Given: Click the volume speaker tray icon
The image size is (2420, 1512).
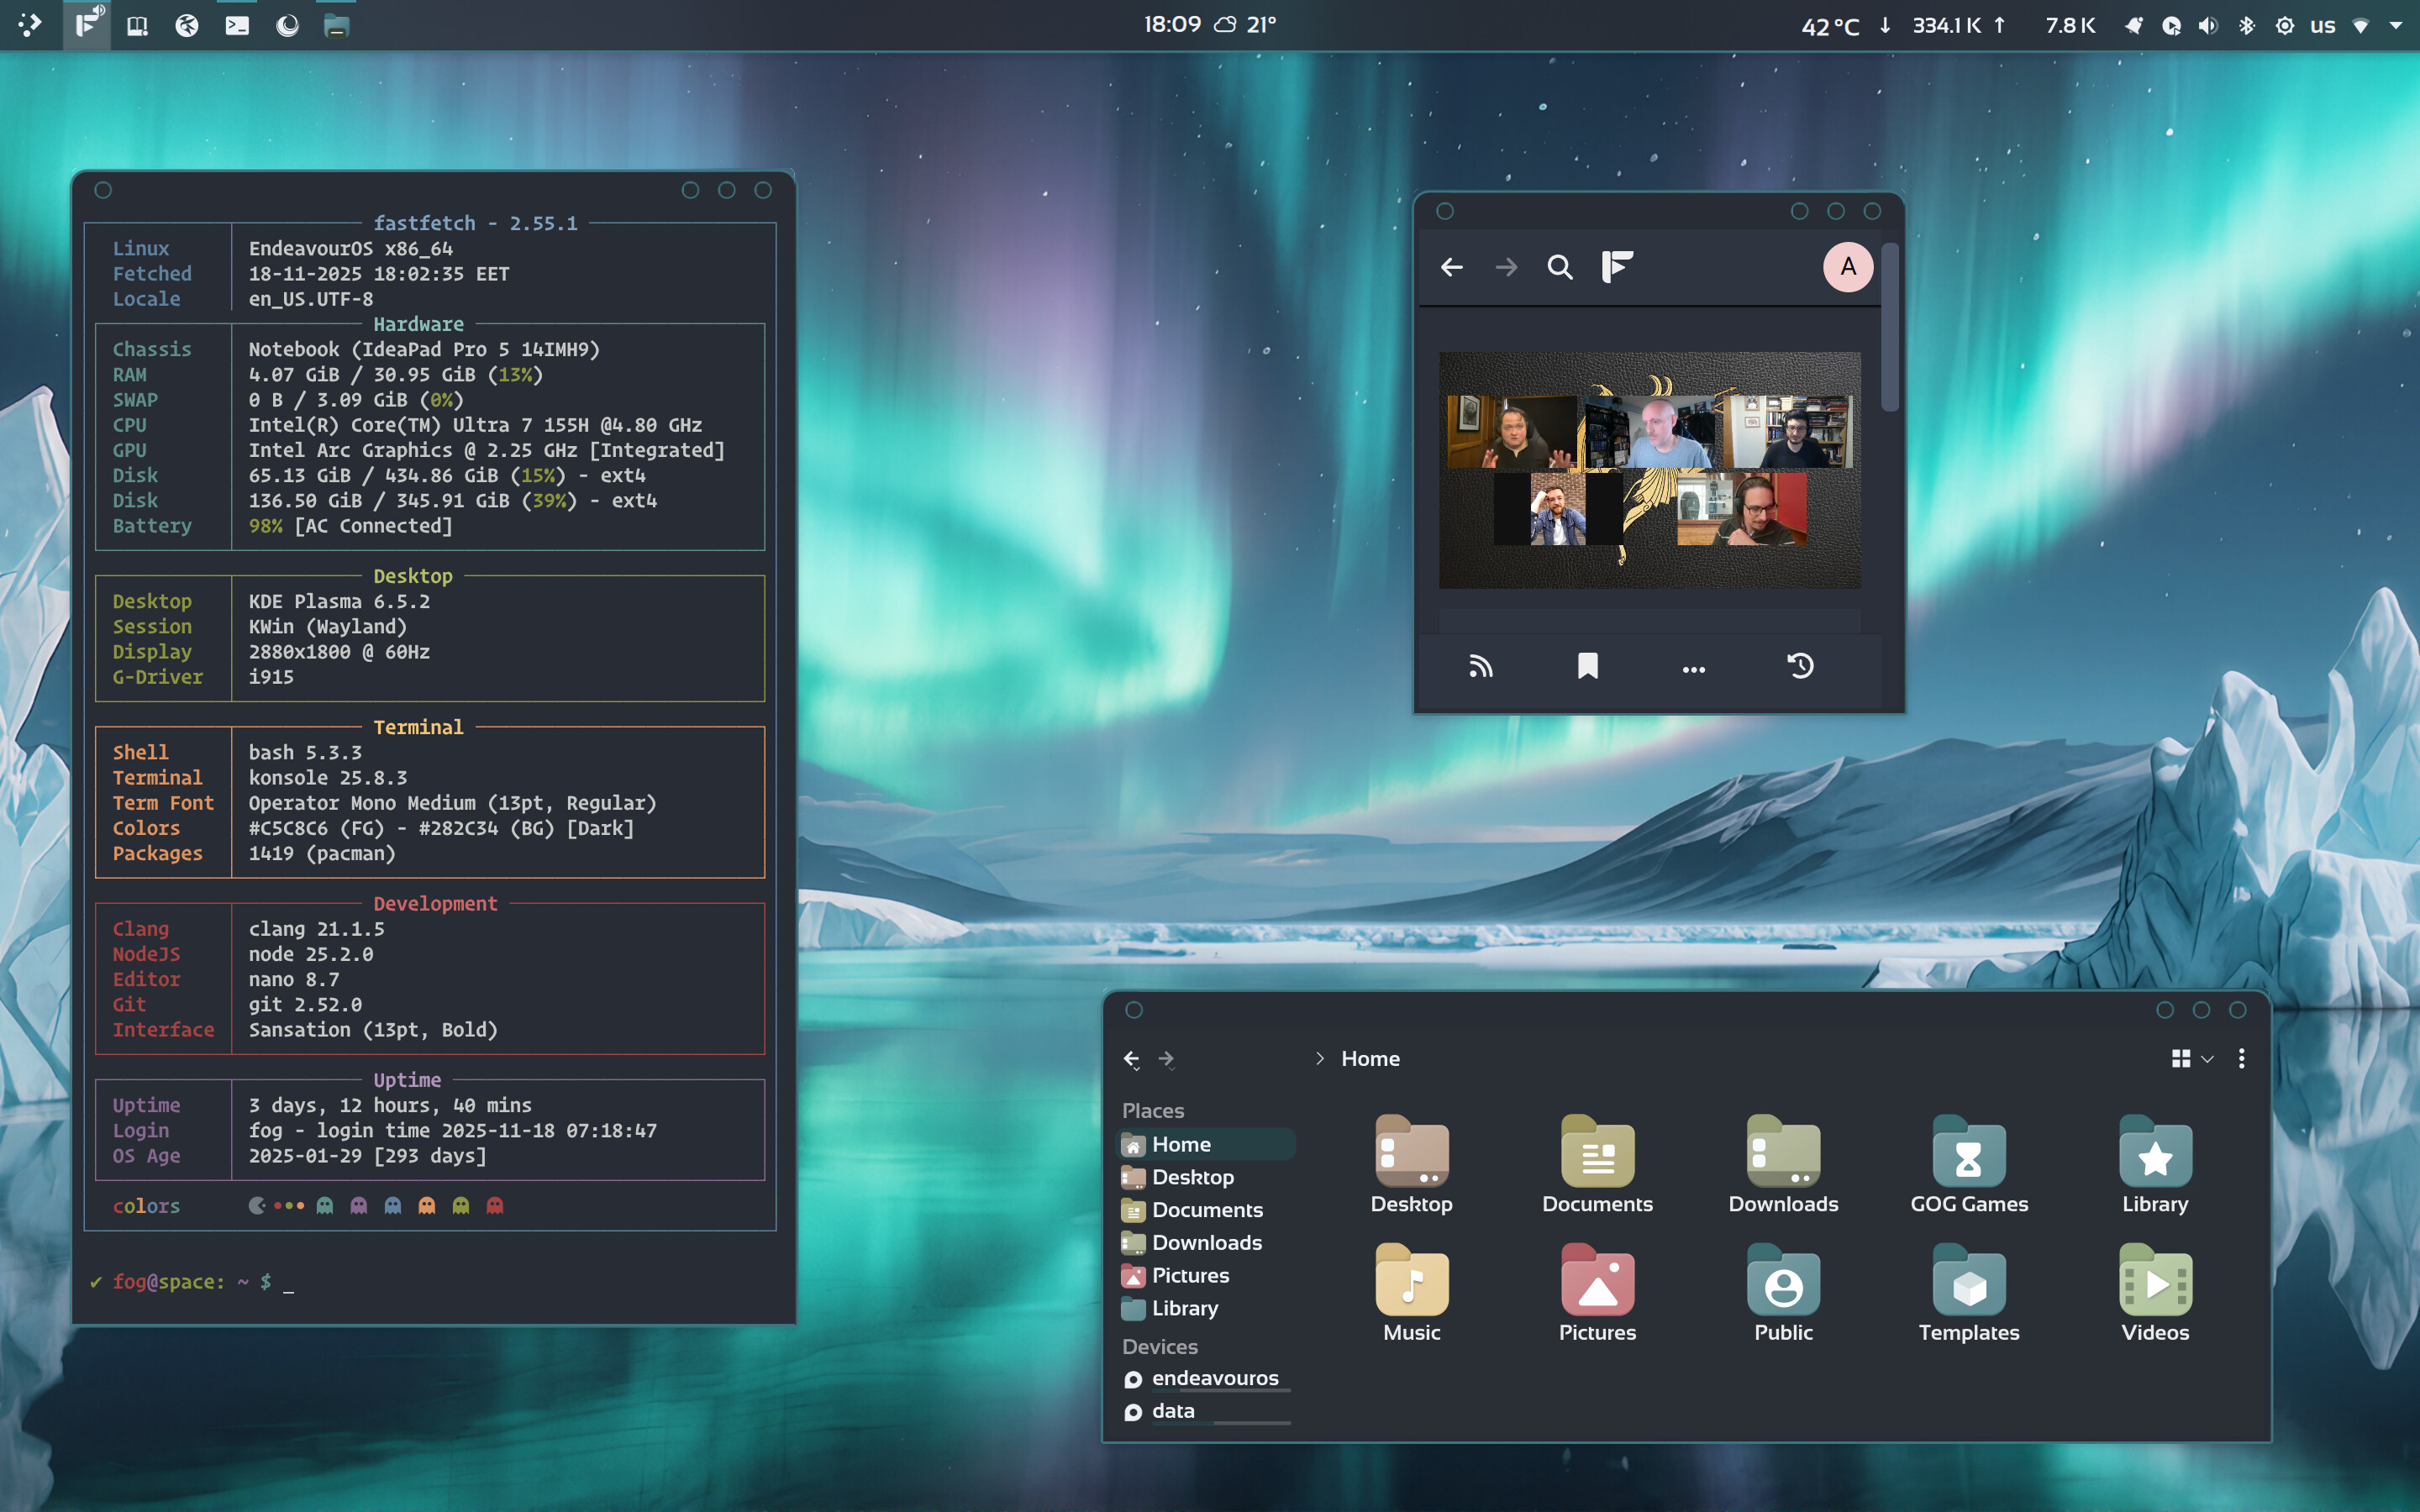Looking at the screenshot, I should [2208, 26].
